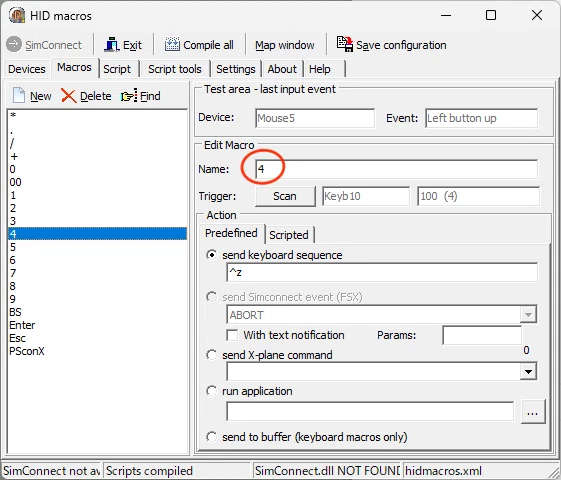This screenshot has height=480, width=561.
Task: Click the browse ... button for run application
Action: (533, 412)
